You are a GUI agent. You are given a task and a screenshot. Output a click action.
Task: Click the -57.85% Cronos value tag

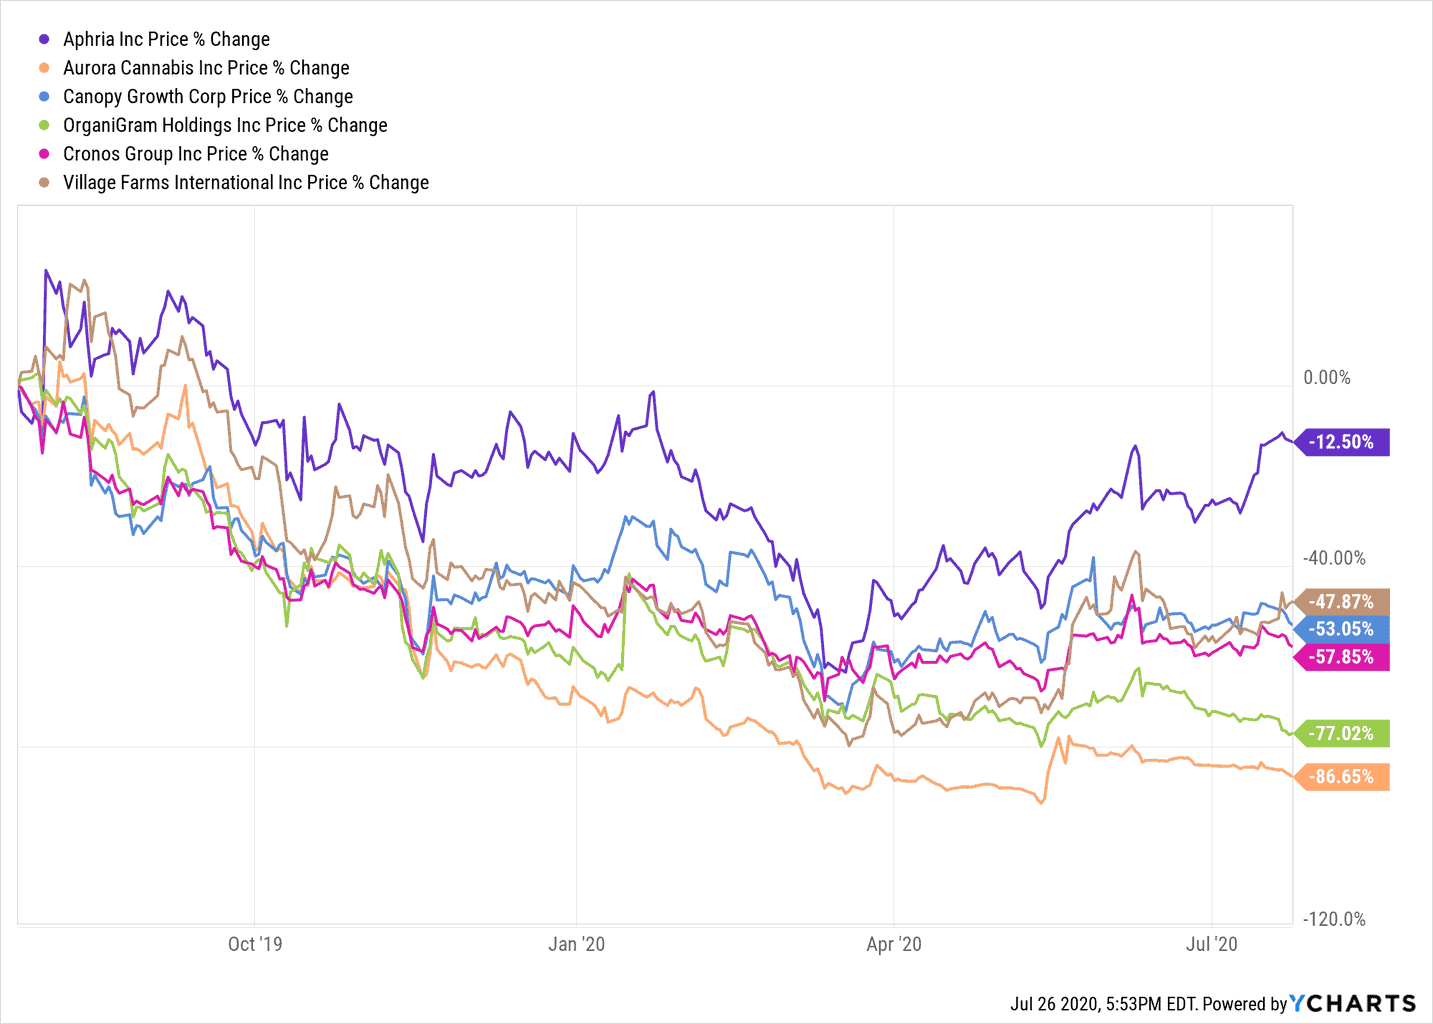[1343, 657]
